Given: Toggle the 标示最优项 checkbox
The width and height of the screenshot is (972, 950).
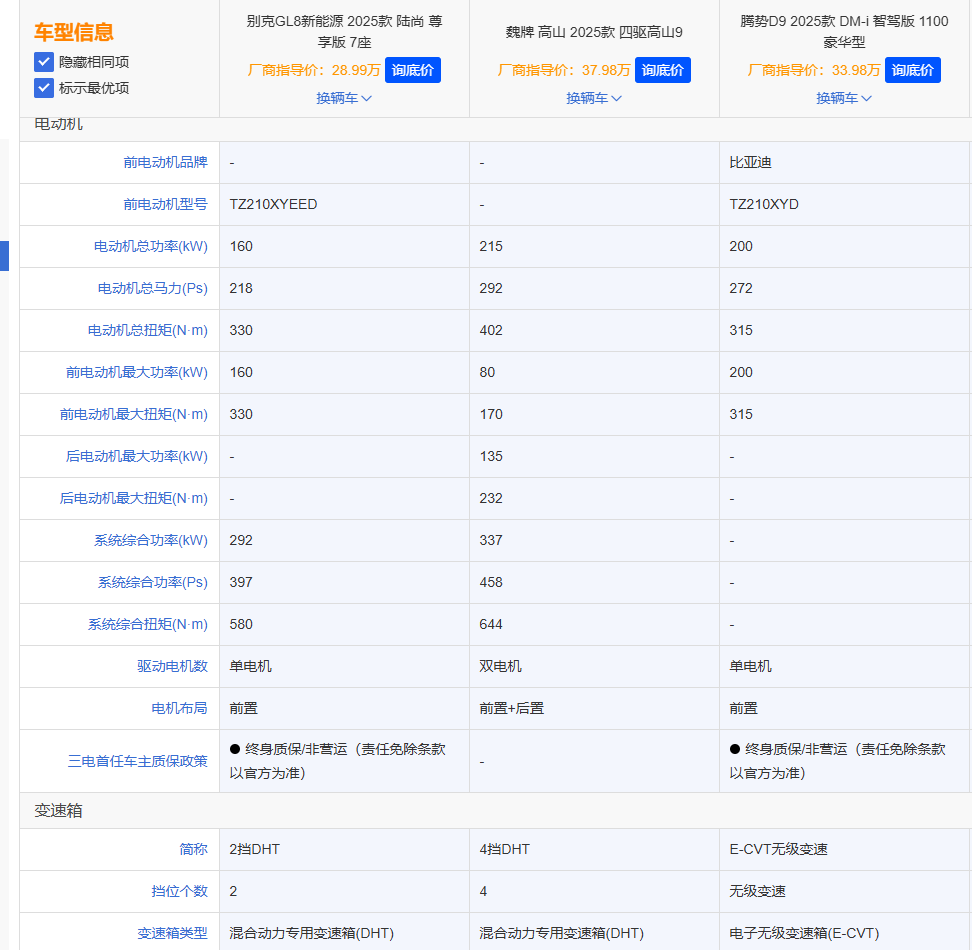Looking at the screenshot, I should [x=44, y=88].
